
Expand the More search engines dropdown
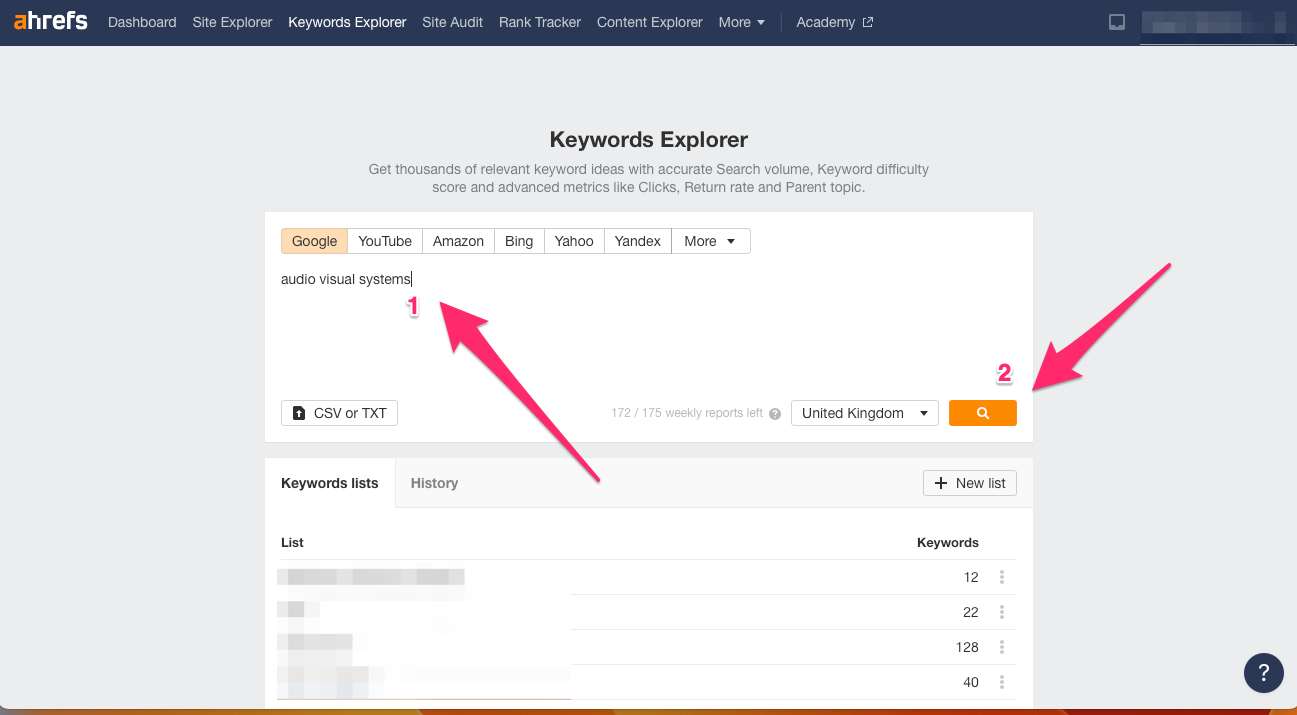pyautogui.click(x=711, y=241)
